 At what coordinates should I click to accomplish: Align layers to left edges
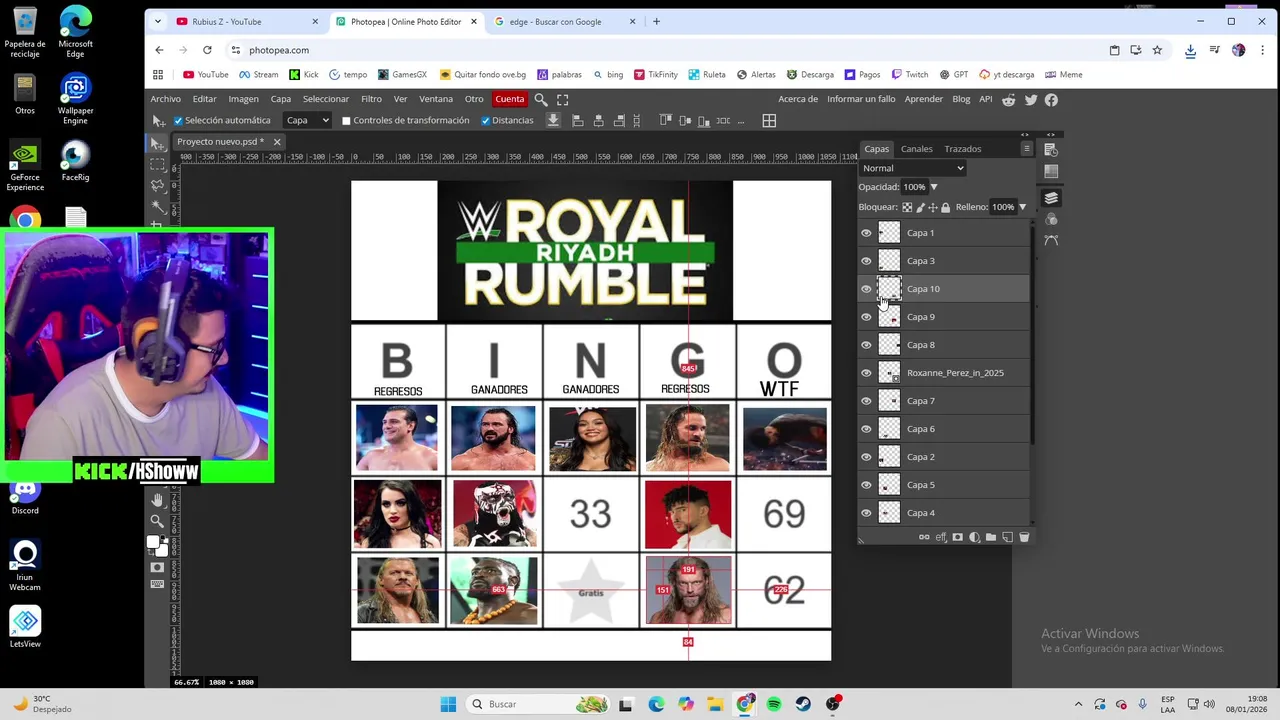coord(578,120)
